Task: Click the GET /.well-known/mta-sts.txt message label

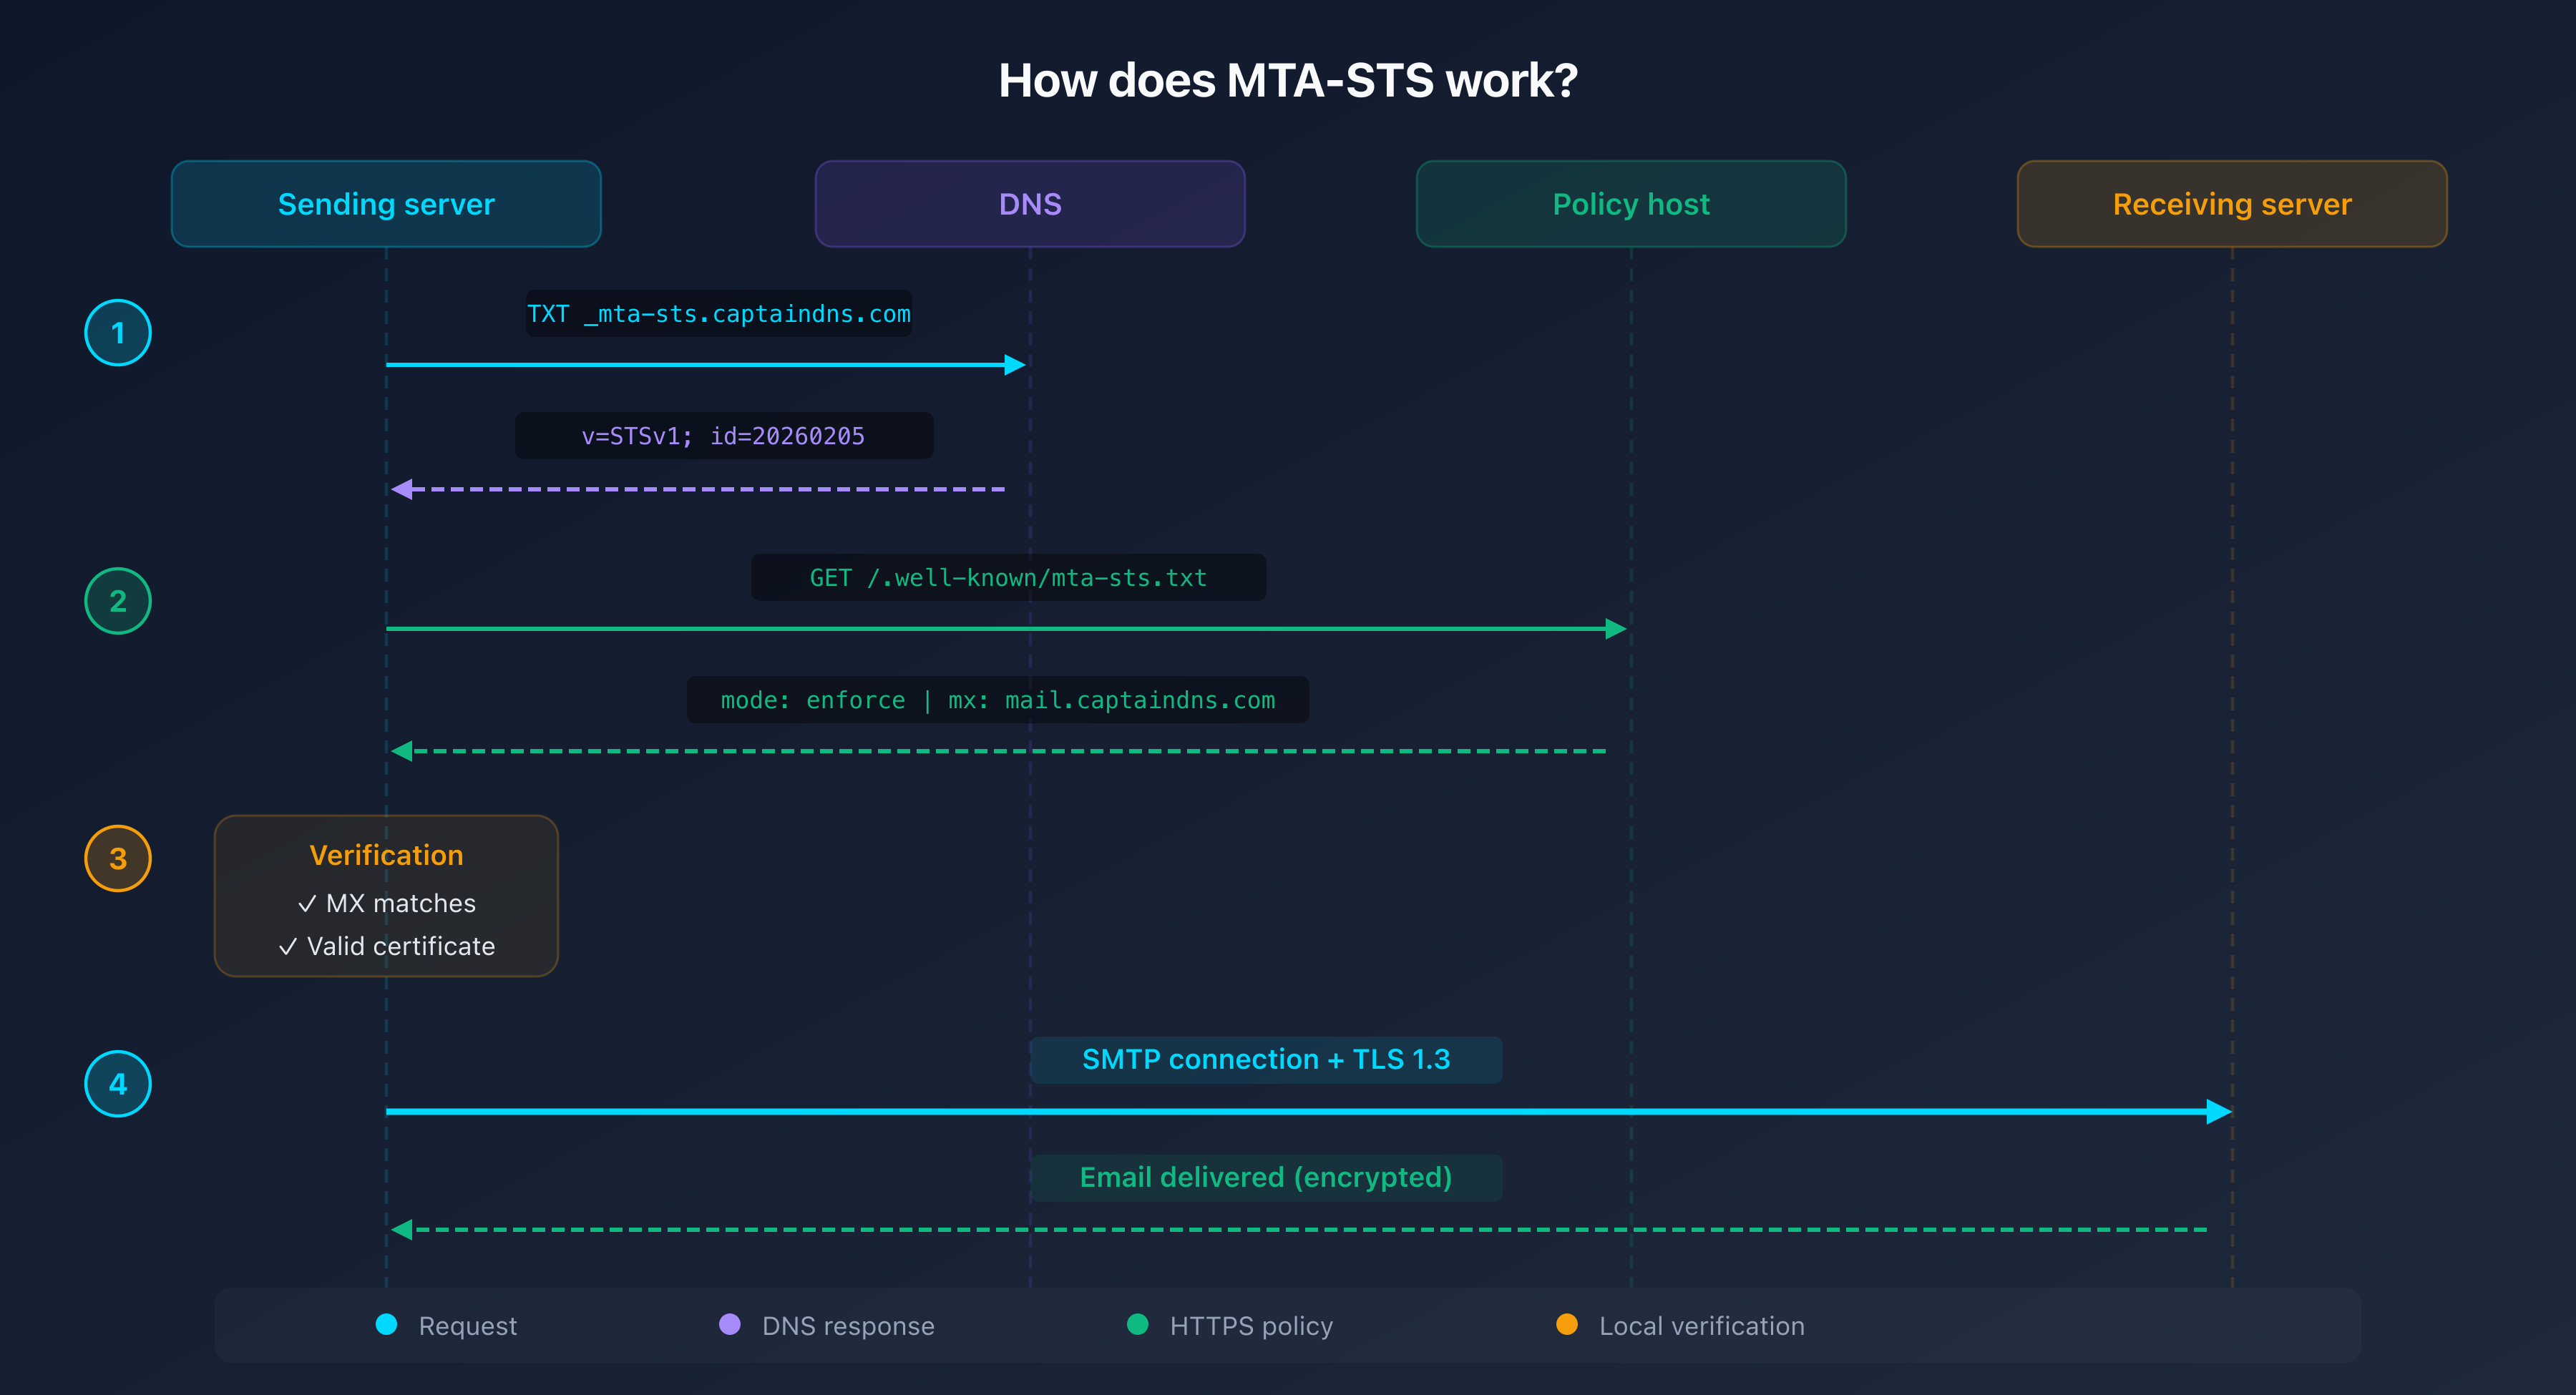Action: tap(1008, 577)
